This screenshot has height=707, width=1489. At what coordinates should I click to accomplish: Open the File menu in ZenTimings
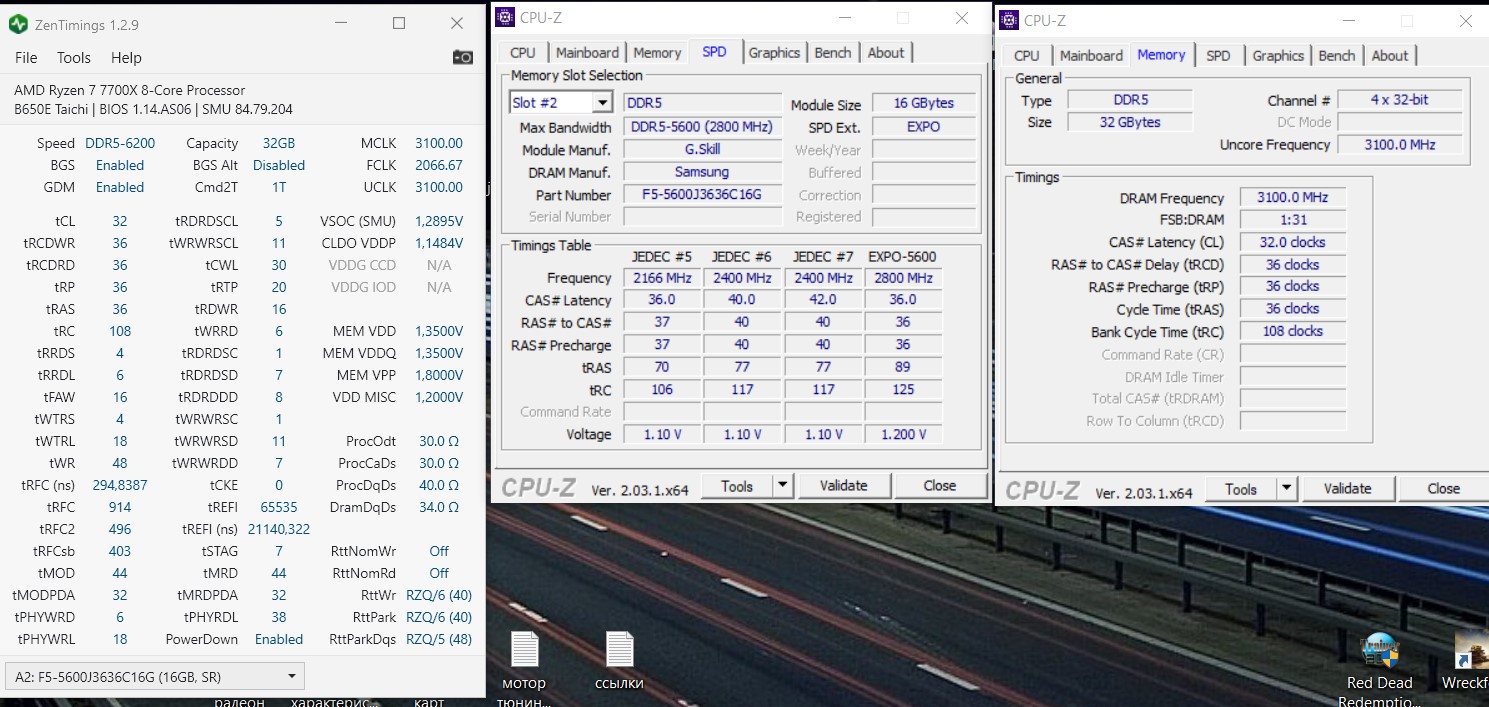tap(26, 58)
